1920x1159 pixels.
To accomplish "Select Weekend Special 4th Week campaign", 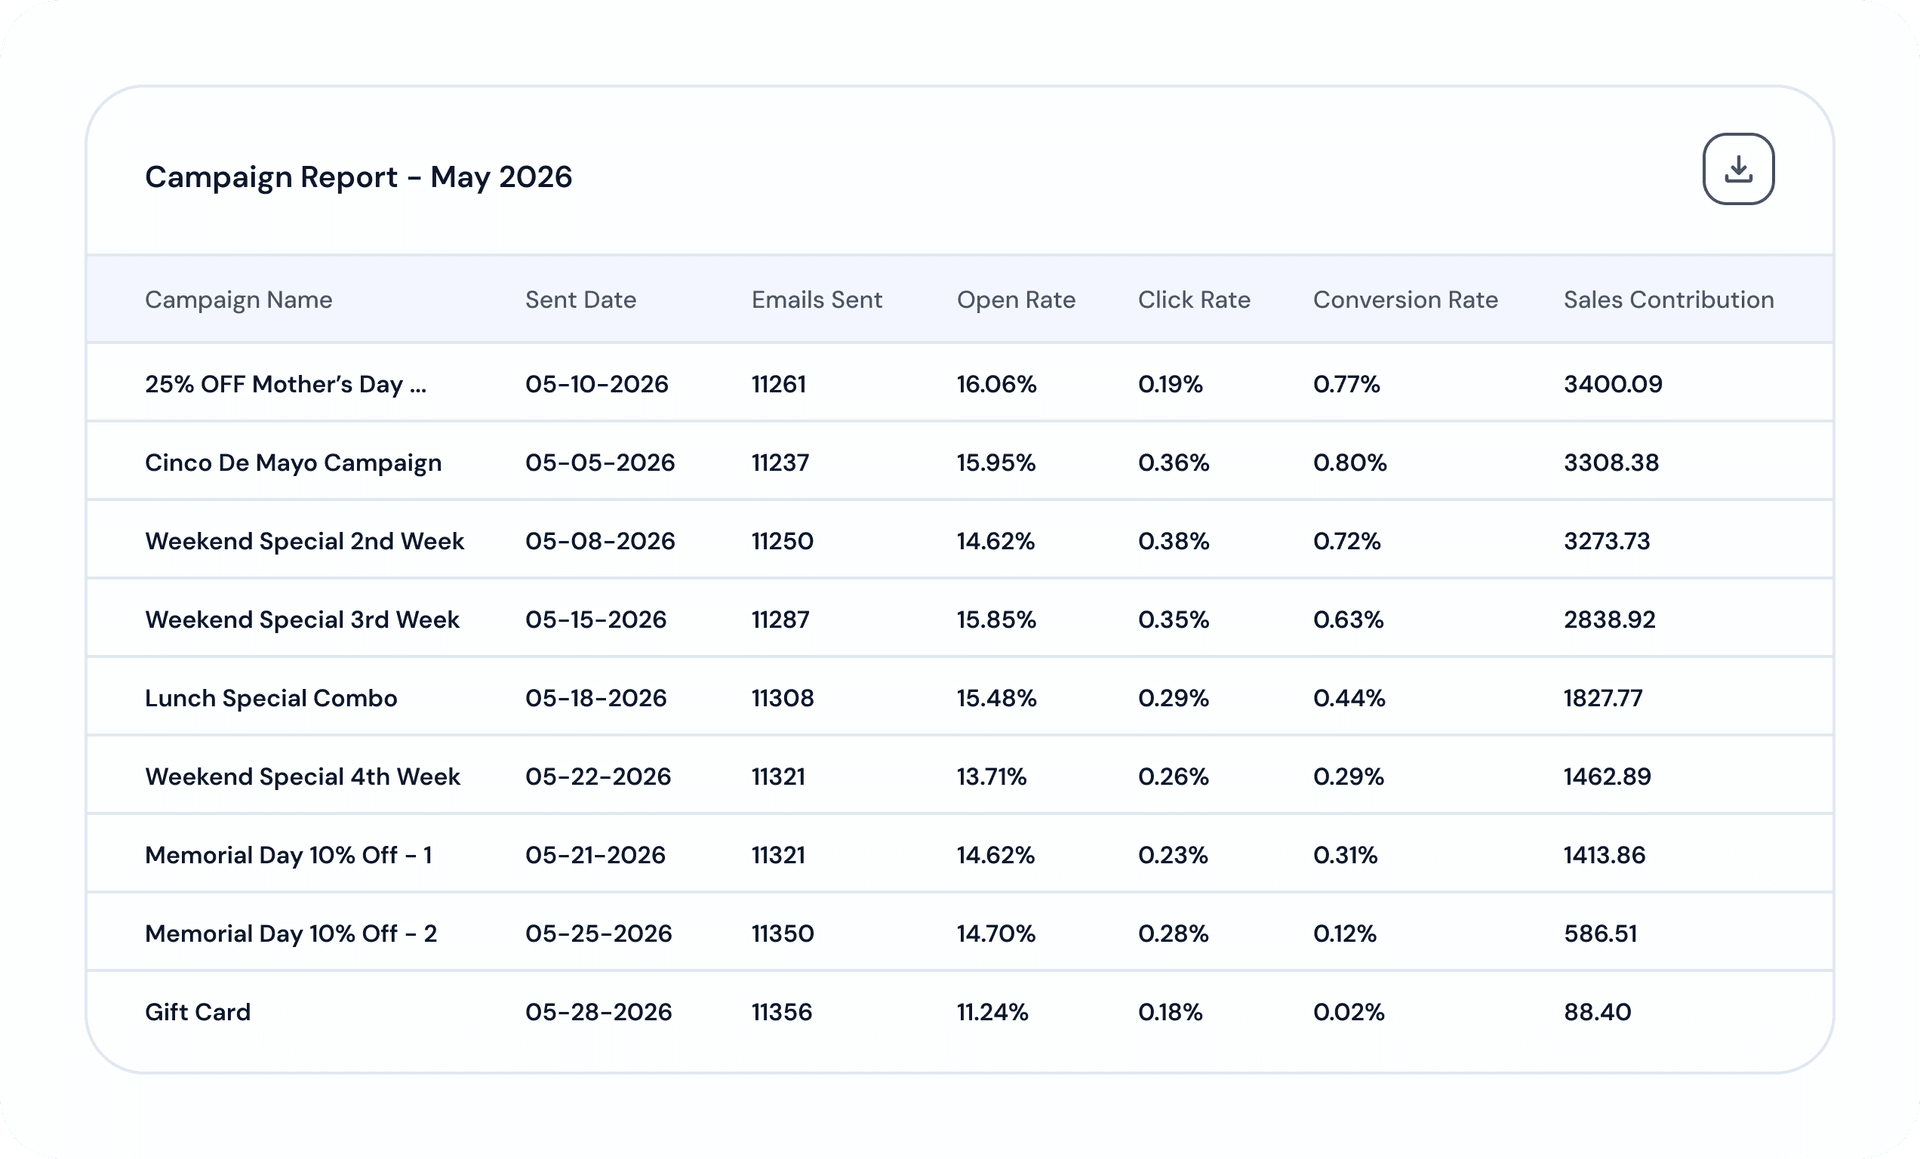I will tap(960, 776).
